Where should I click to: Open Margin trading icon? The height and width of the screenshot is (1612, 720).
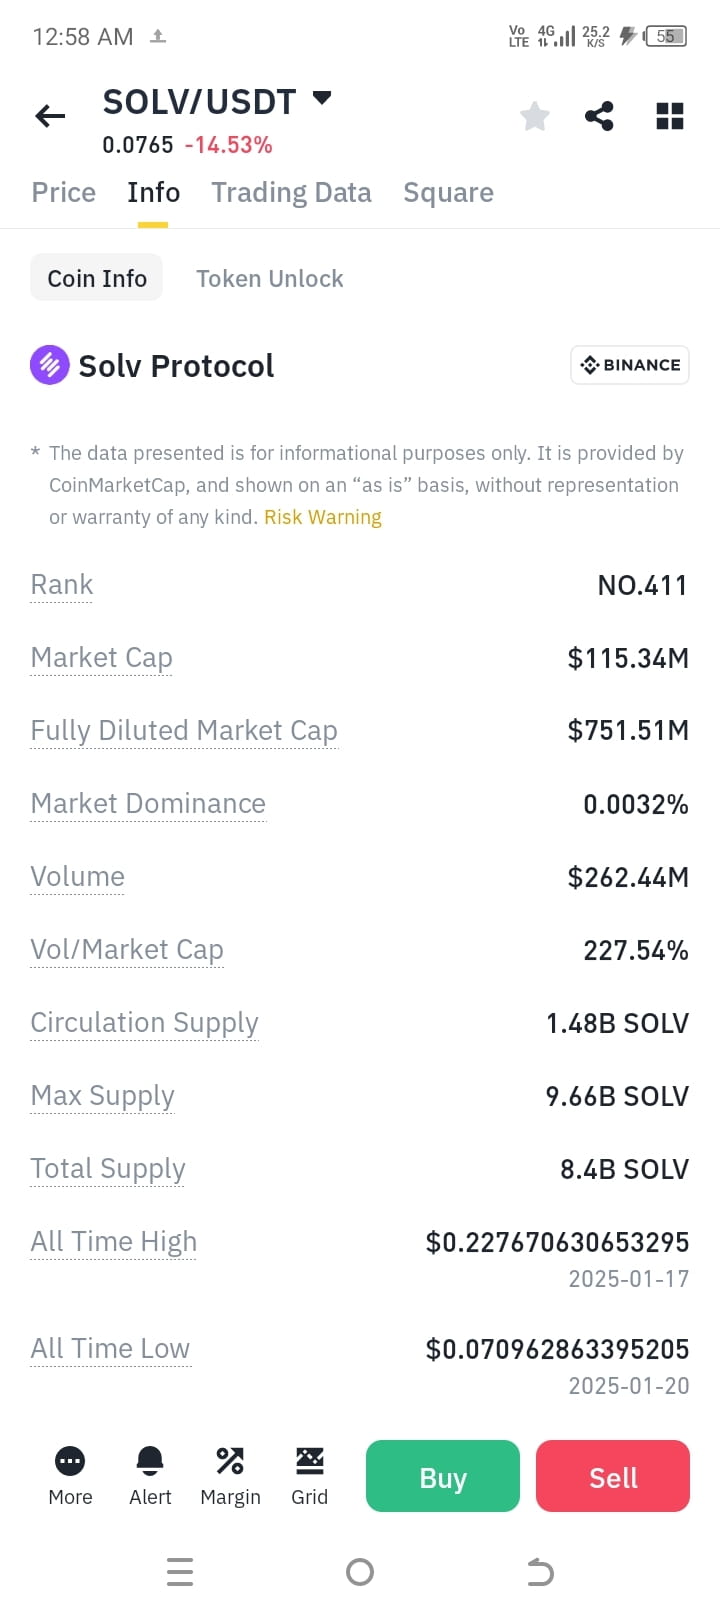(x=230, y=1475)
